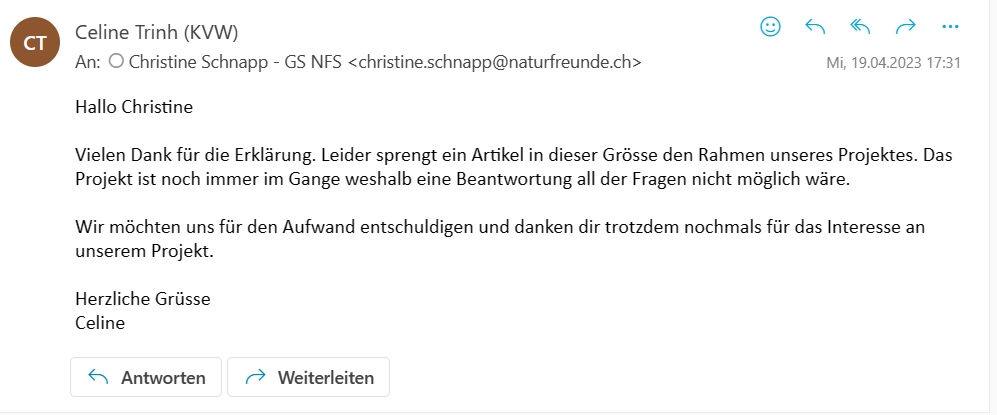The width and height of the screenshot is (997, 415).
Task: Open the more actions ellipsis menu
Action: tap(950, 27)
